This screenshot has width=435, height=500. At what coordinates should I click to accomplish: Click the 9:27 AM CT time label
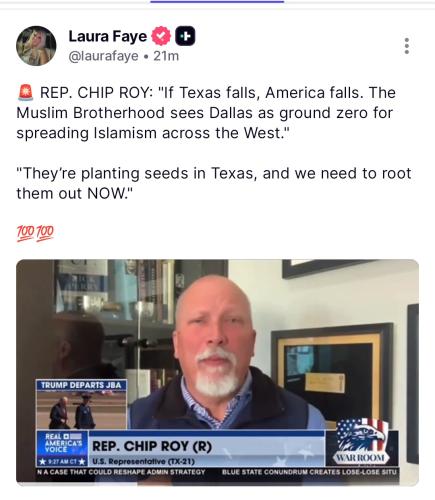click(x=62, y=462)
